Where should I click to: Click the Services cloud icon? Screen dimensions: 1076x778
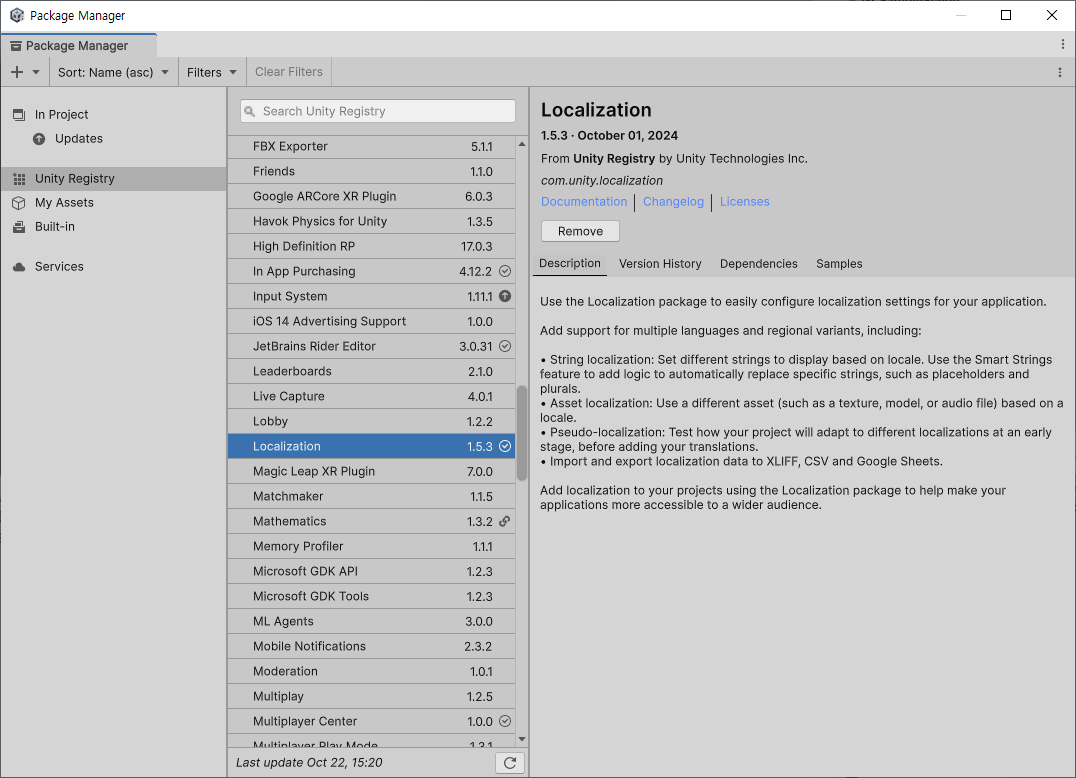click(19, 266)
